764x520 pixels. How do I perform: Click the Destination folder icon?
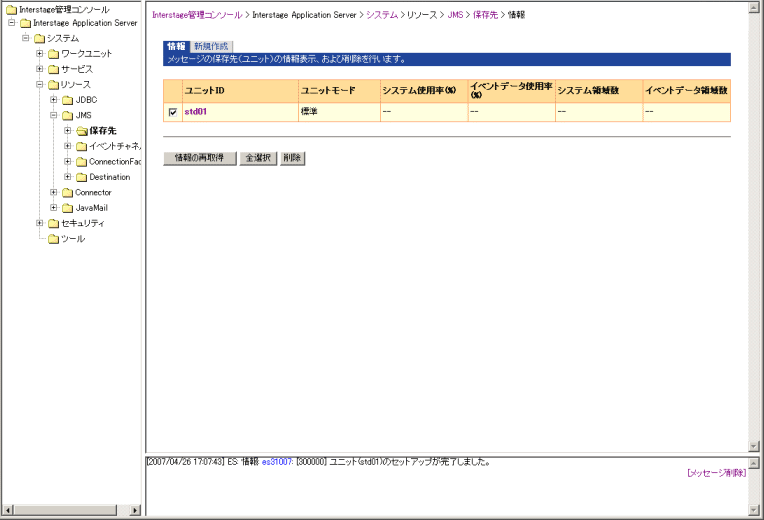(x=82, y=177)
